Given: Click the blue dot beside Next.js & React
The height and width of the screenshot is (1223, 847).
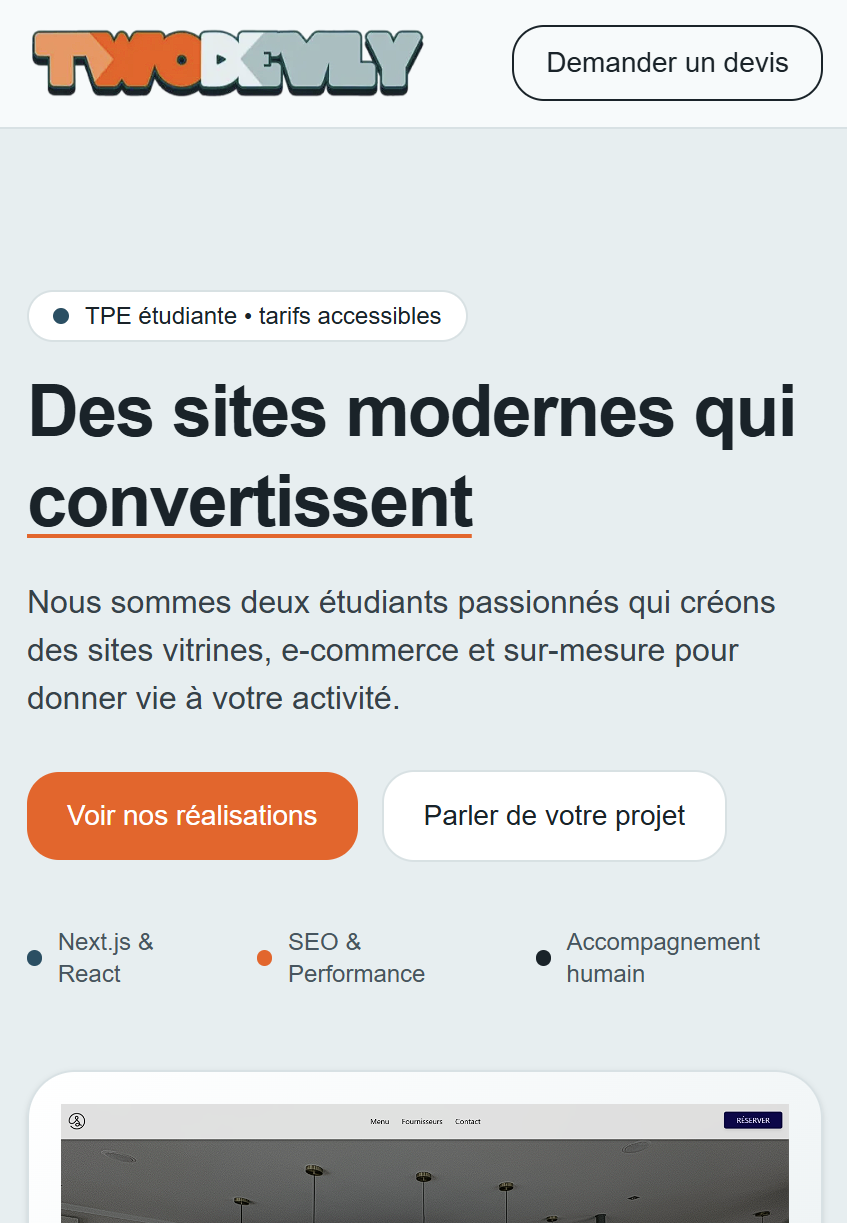Looking at the screenshot, I should (35, 958).
